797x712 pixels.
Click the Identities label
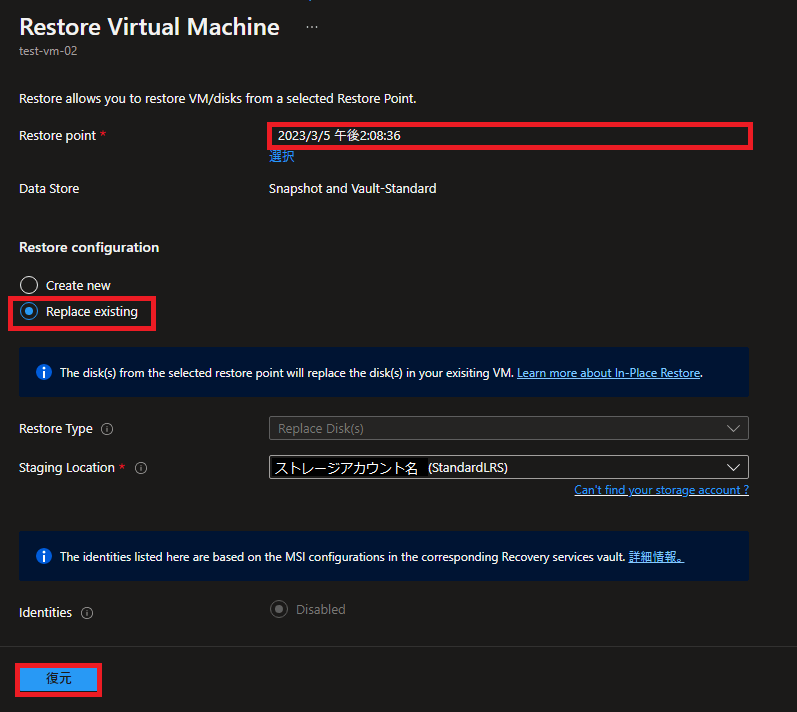pos(45,613)
